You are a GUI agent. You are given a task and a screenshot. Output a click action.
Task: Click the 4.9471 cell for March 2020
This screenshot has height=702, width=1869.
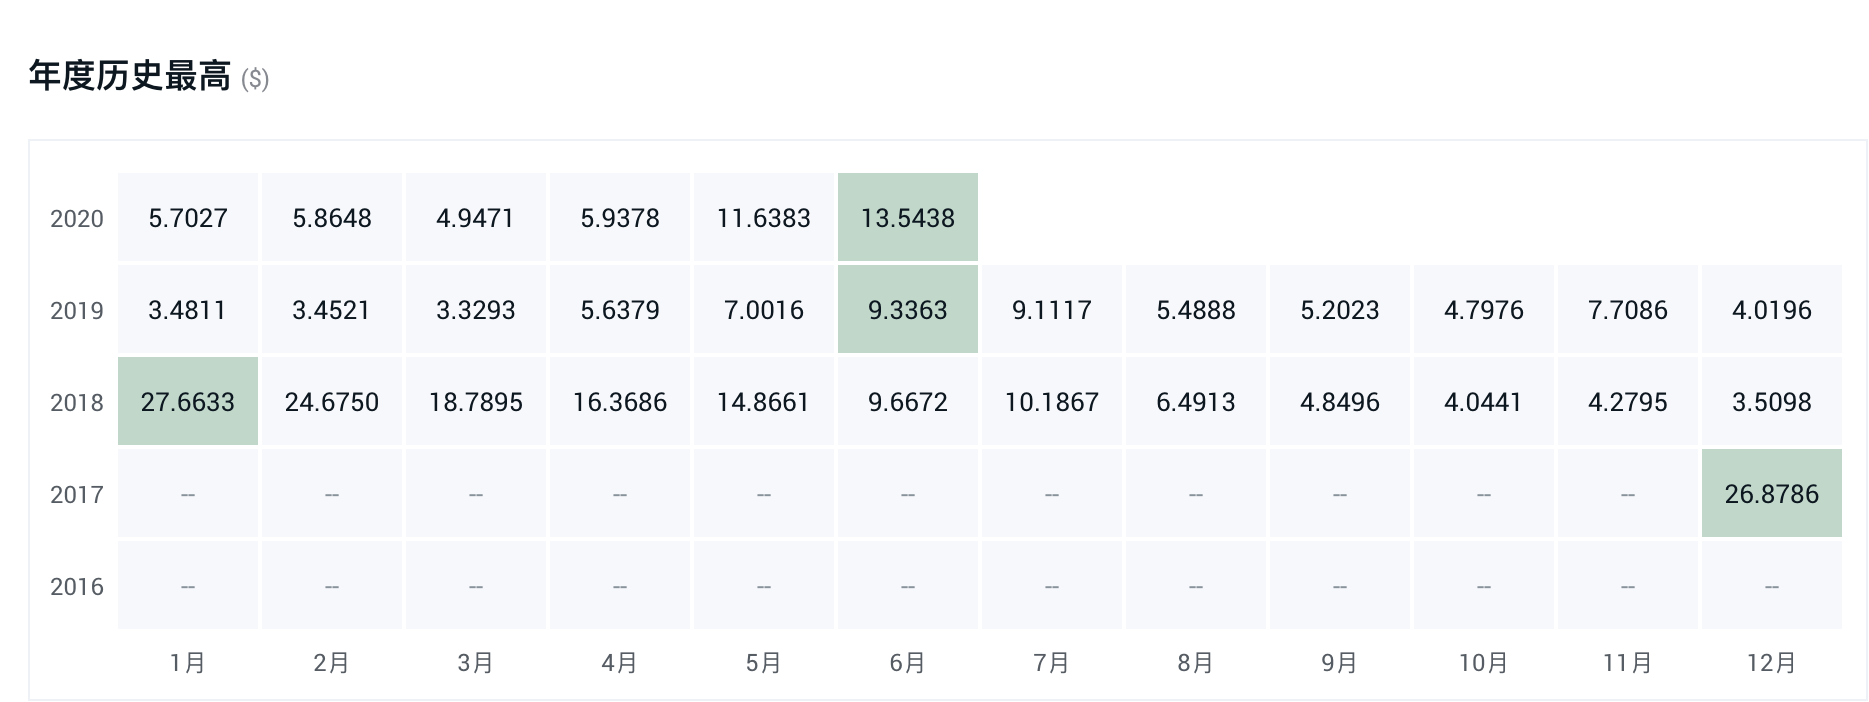coord(475,218)
